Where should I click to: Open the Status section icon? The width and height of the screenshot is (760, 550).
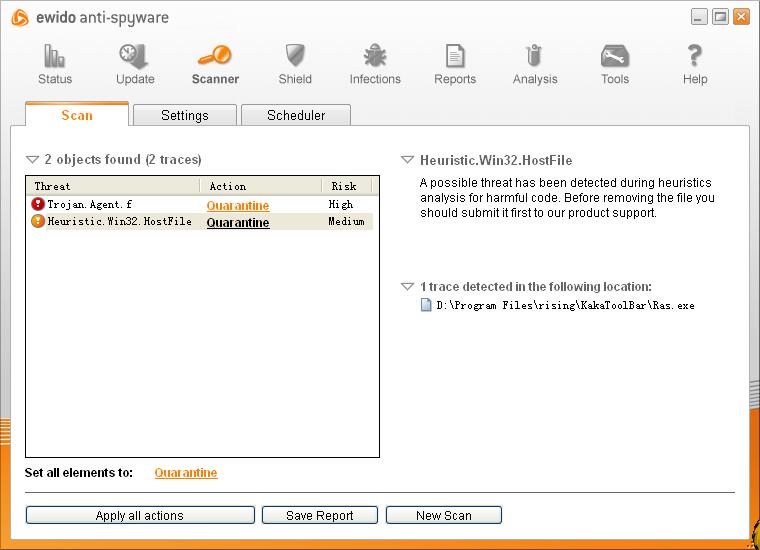[54, 56]
